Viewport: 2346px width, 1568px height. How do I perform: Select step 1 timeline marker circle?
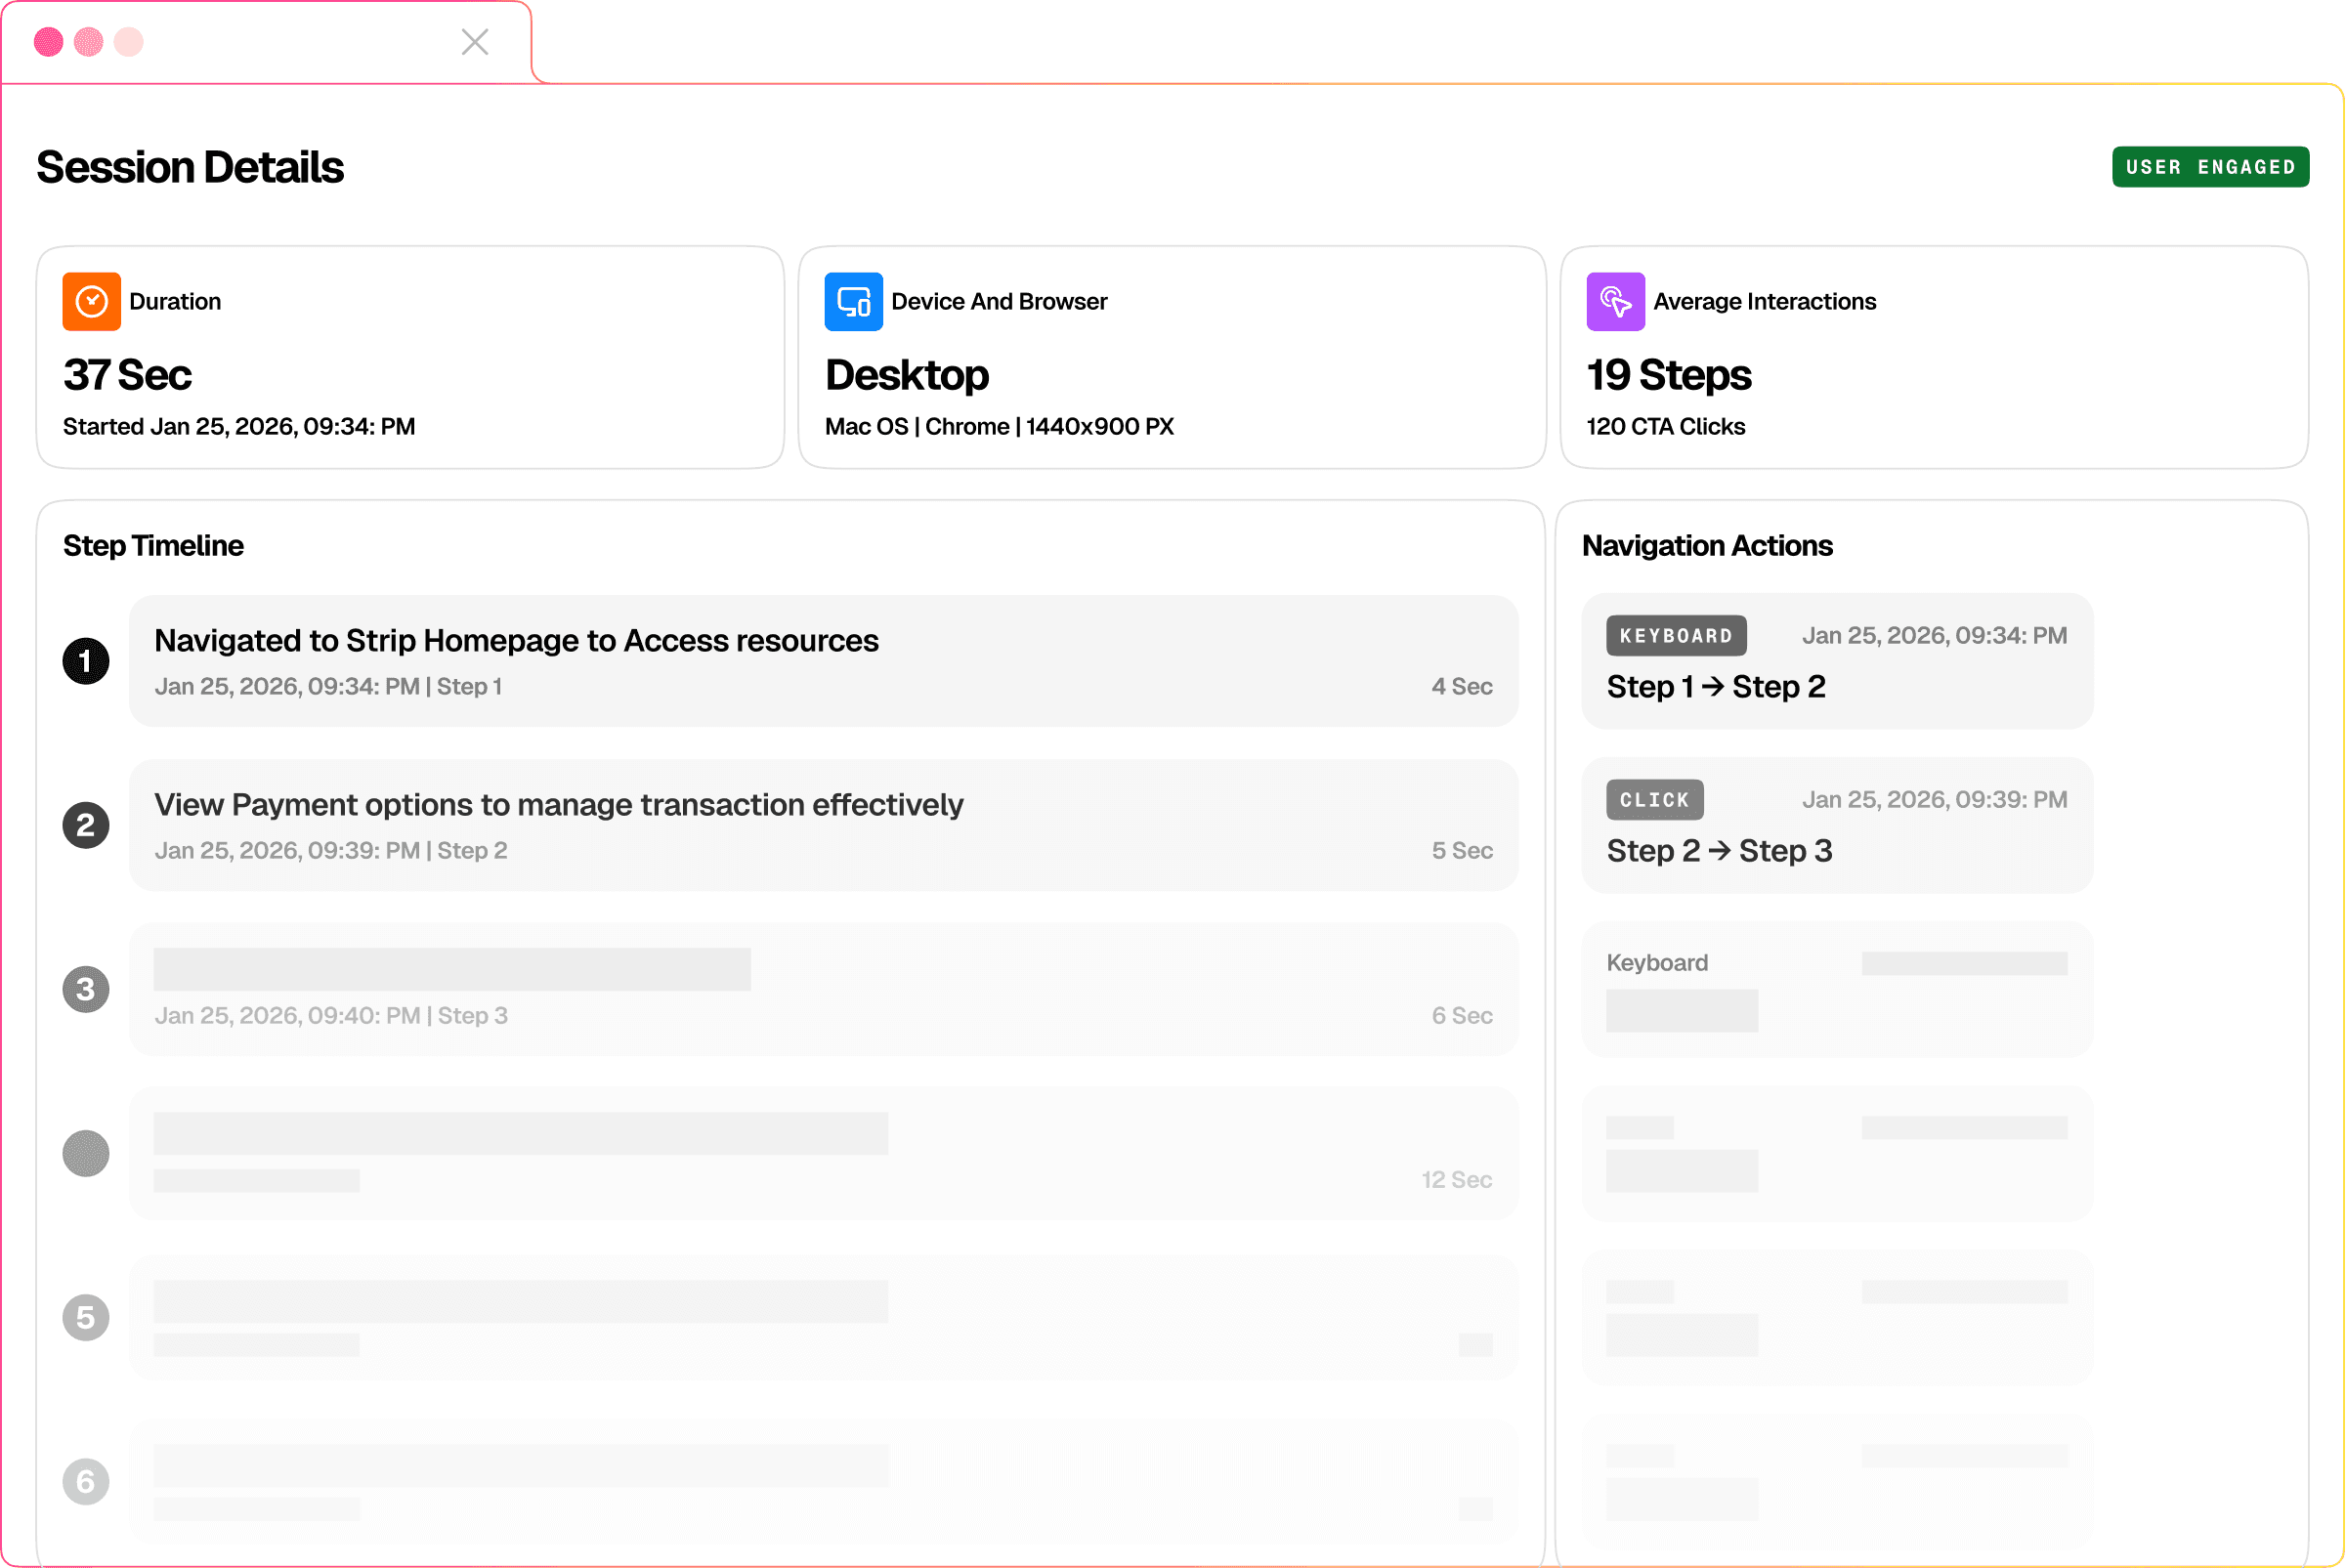coord(86,661)
